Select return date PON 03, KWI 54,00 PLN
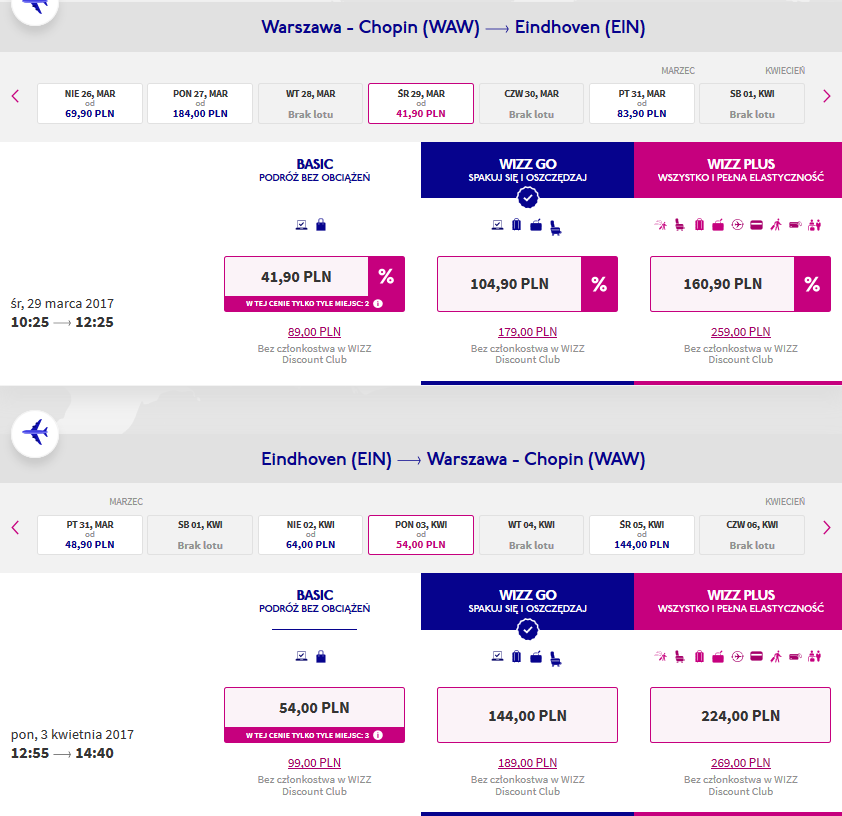Screen dimensions: 842x816 (x=421, y=535)
